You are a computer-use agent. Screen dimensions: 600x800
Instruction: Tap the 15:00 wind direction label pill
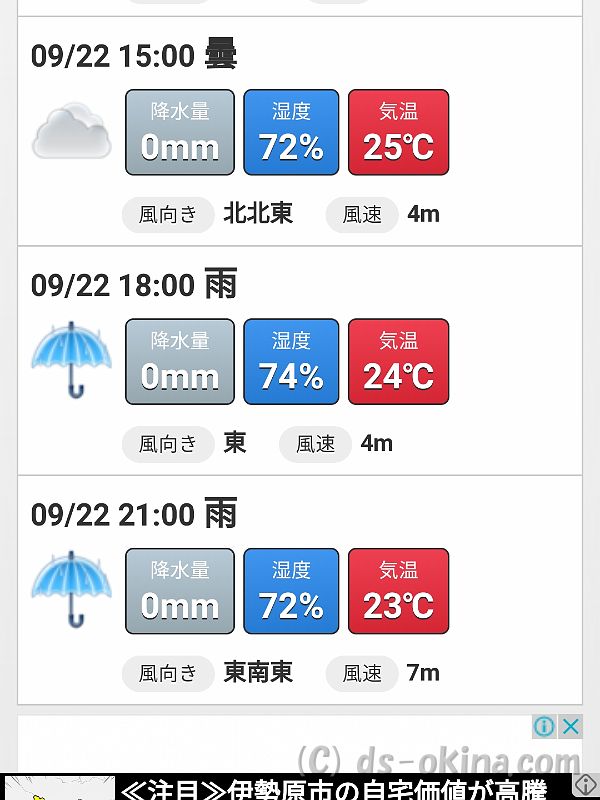[168, 215]
